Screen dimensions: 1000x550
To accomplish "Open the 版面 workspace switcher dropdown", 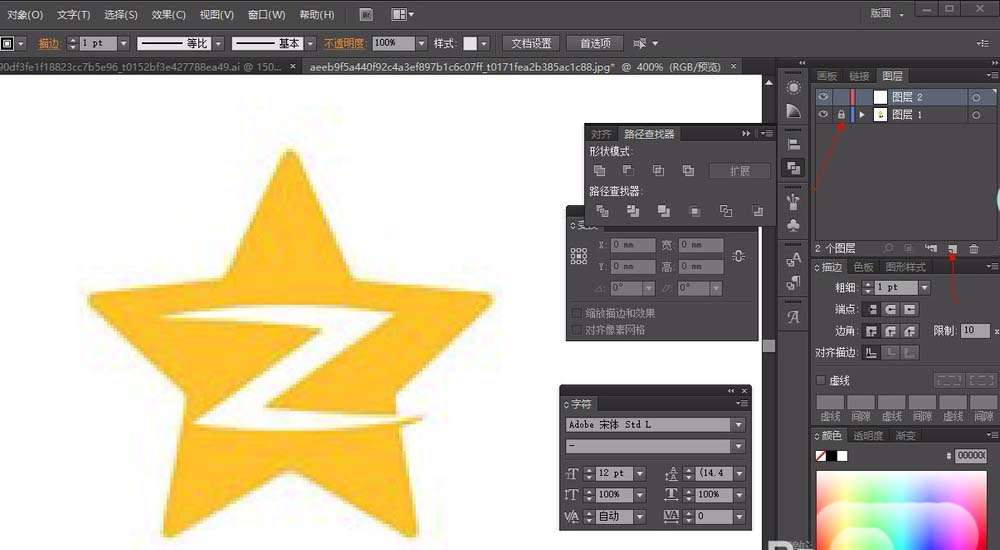I will (888, 13).
